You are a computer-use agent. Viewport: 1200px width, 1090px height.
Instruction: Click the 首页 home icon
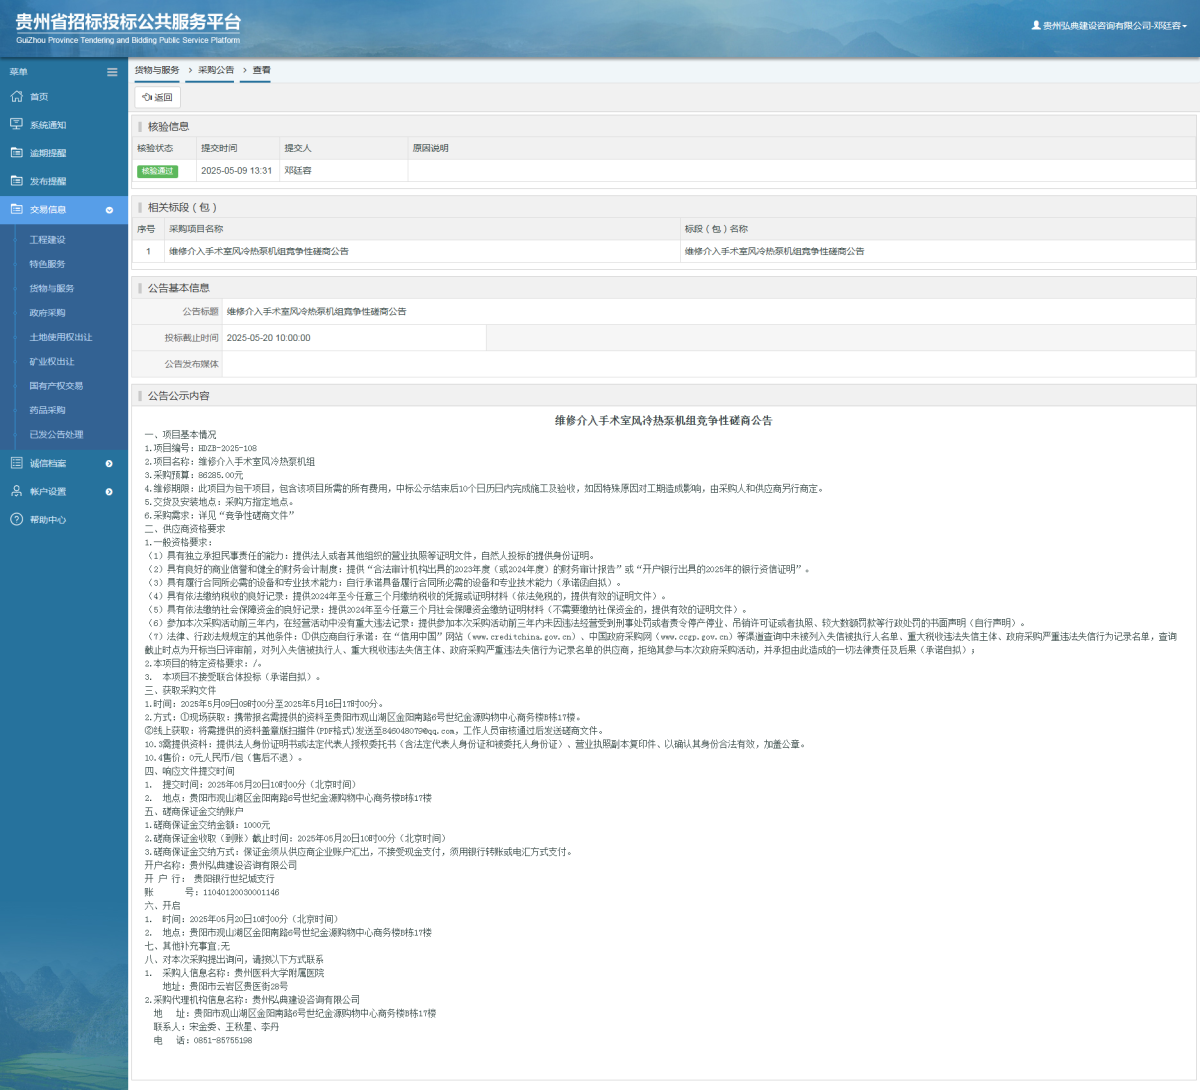pos(16,97)
